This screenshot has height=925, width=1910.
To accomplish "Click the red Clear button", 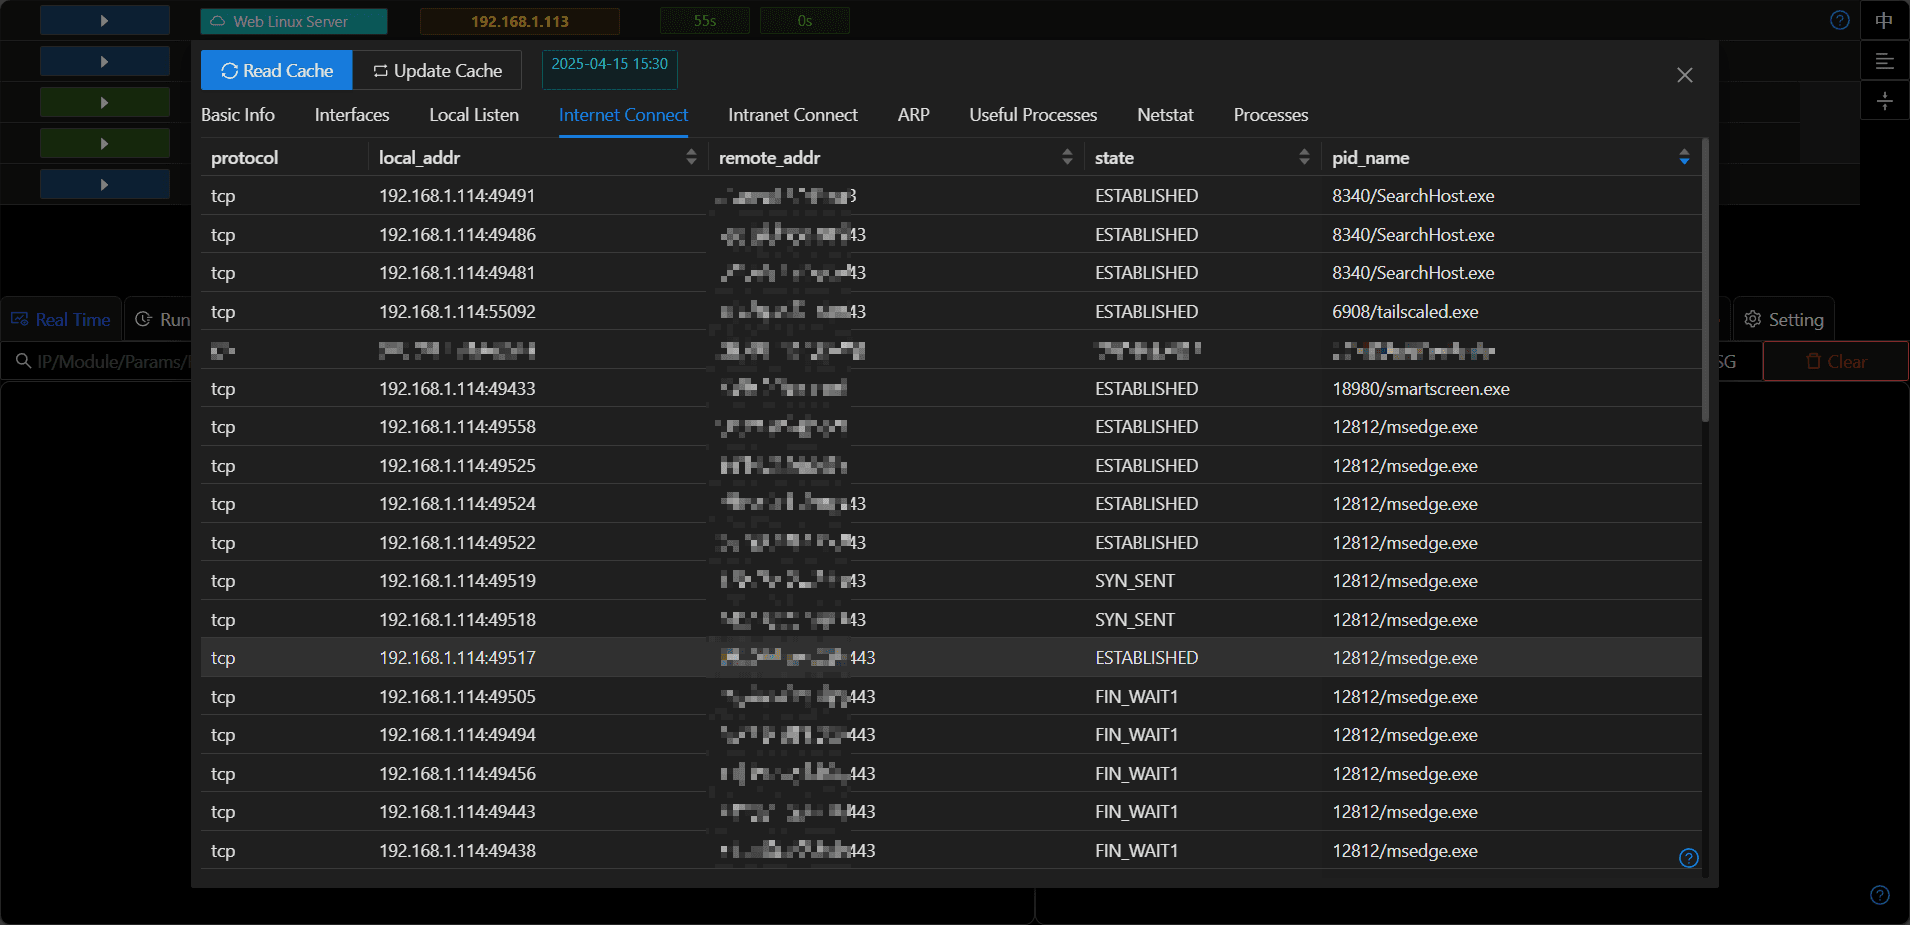I will [x=1836, y=361].
